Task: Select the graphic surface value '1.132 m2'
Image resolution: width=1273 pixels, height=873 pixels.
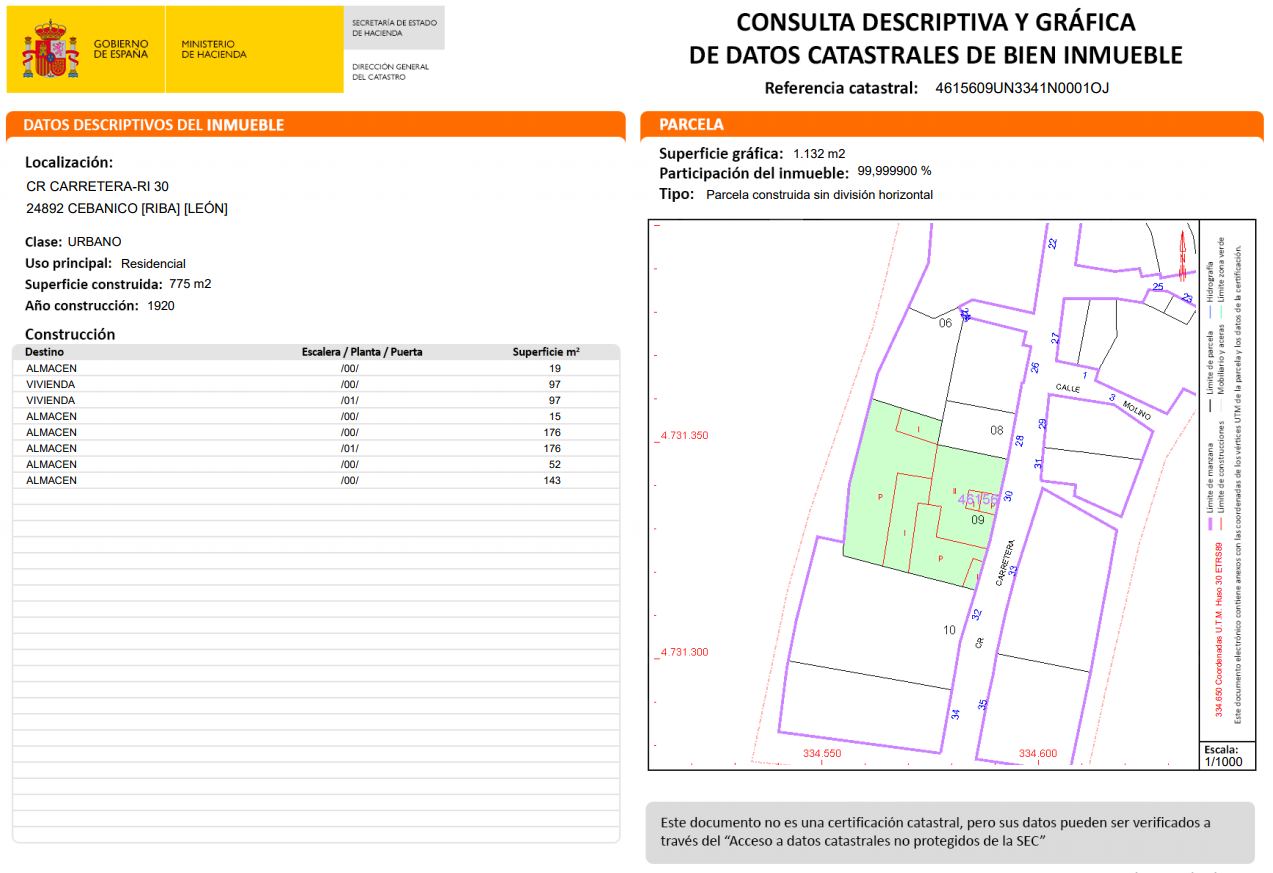Action: tap(819, 154)
